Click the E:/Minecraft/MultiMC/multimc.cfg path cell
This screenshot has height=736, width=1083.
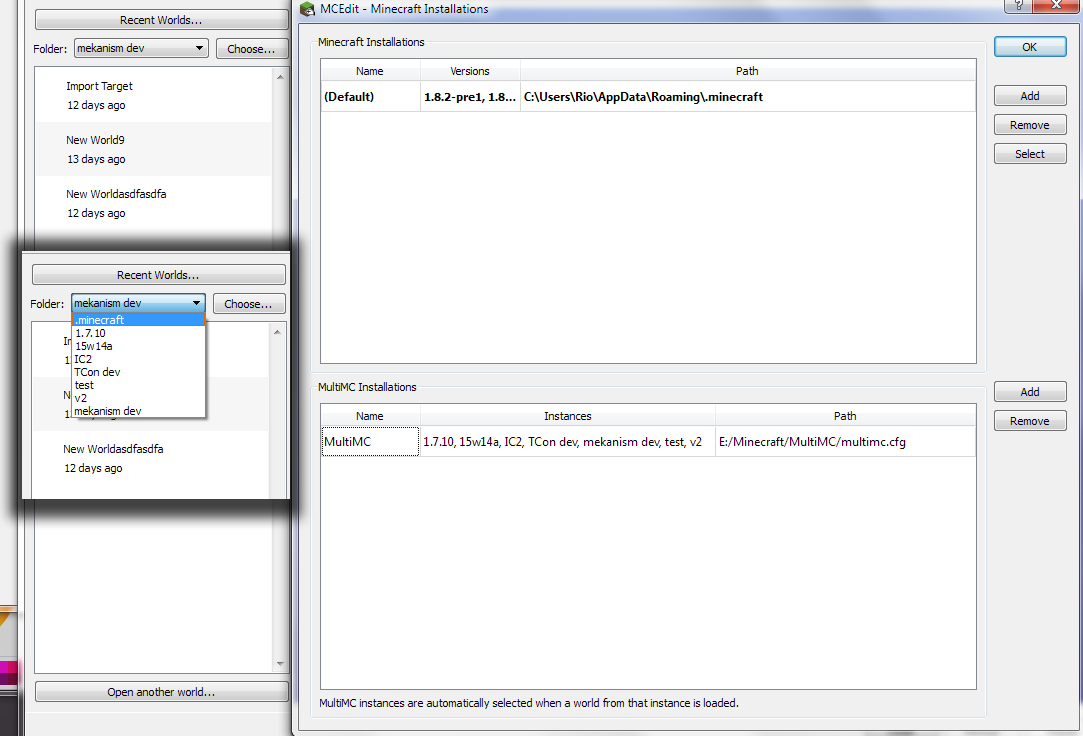[x=845, y=442]
